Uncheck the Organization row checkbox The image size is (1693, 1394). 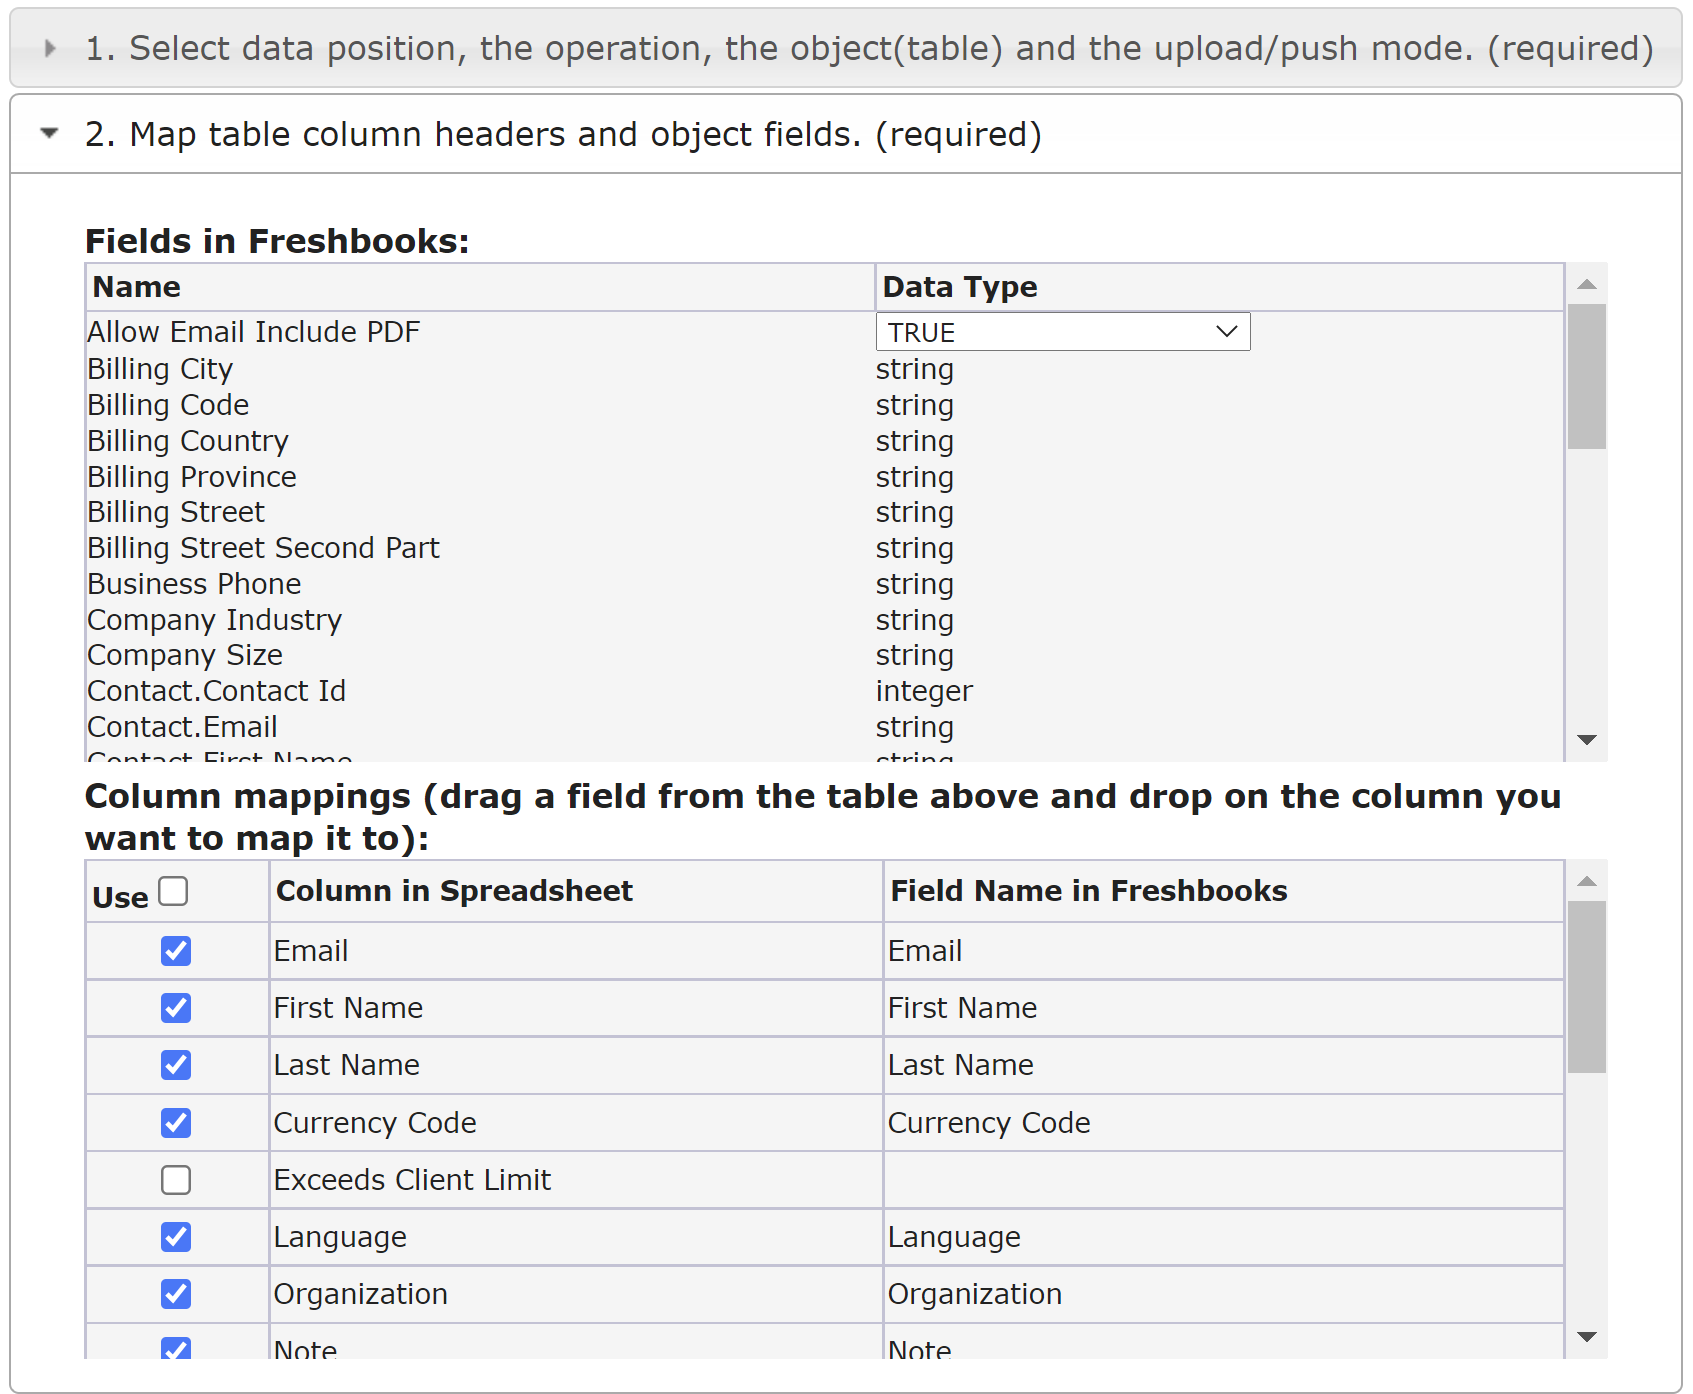click(x=176, y=1294)
